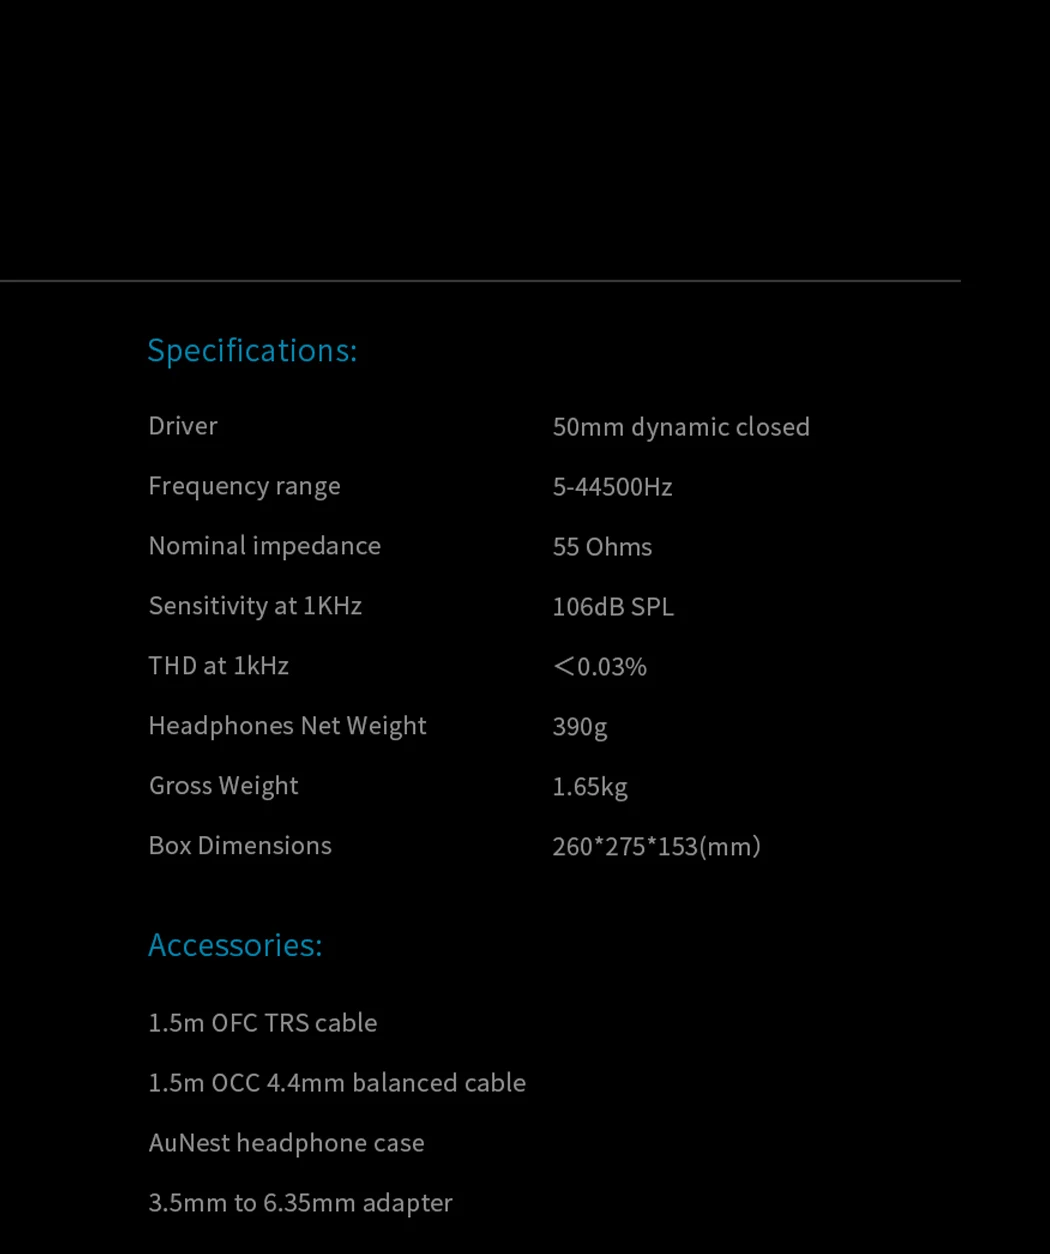1050x1254 pixels.
Task: Click the 1.65kg gross weight value
Action: tap(590, 787)
